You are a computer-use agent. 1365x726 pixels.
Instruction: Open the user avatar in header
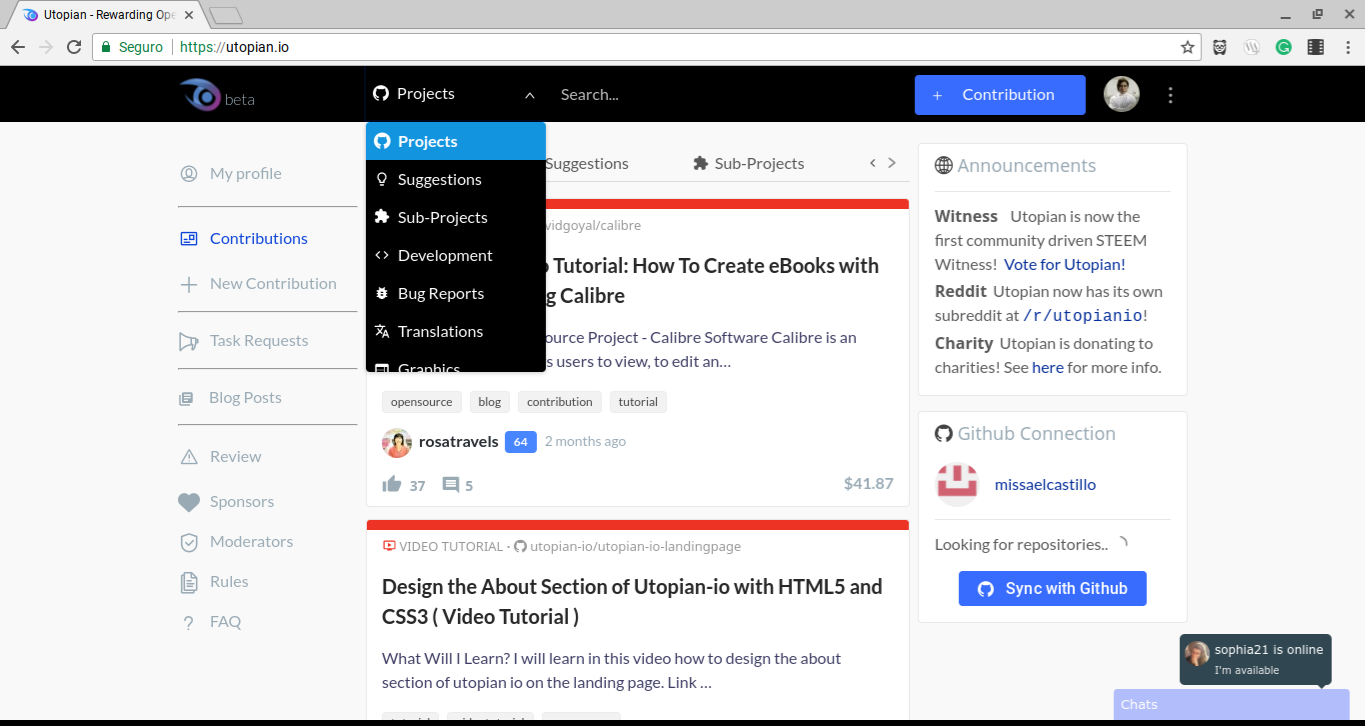[1122, 94]
